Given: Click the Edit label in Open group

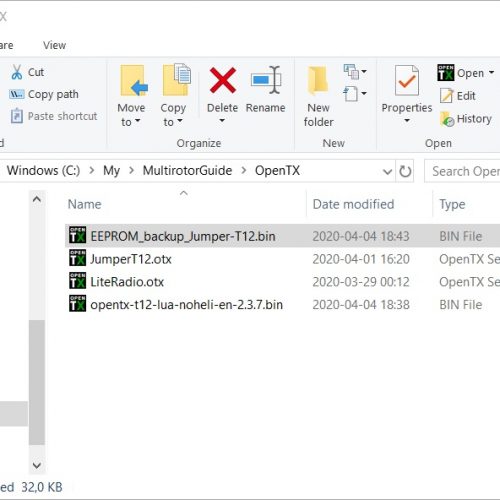Looking at the screenshot, I should (x=466, y=96).
